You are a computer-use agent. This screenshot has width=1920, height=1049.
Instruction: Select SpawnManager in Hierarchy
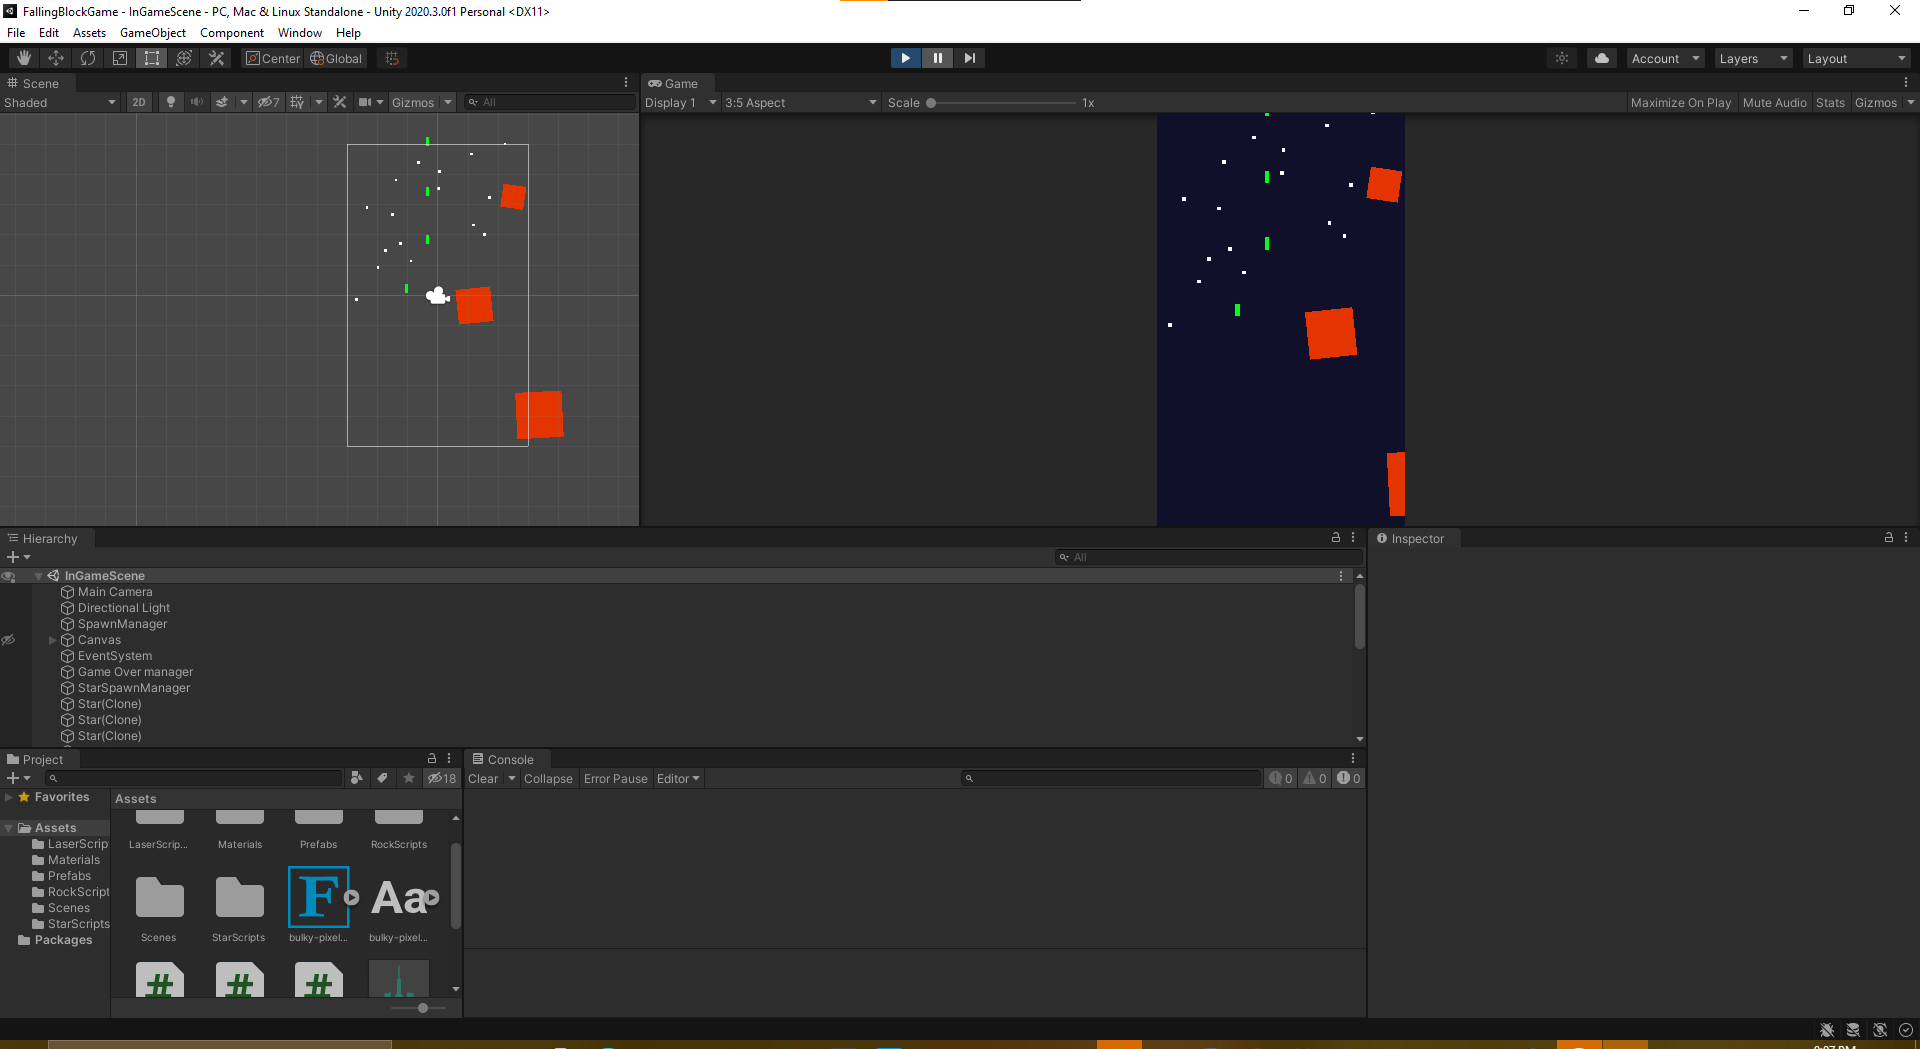pyautogui.click(x=122, y=624)
